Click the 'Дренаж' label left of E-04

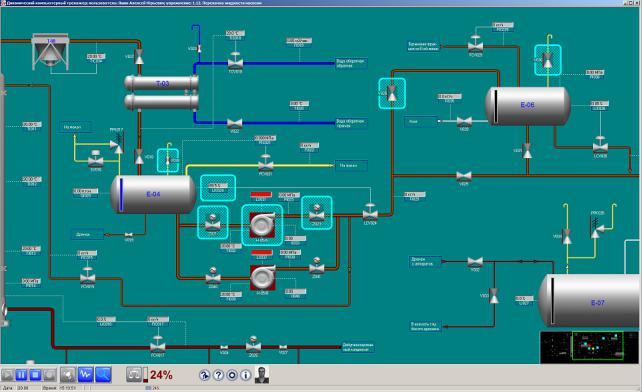pos(87,234)
